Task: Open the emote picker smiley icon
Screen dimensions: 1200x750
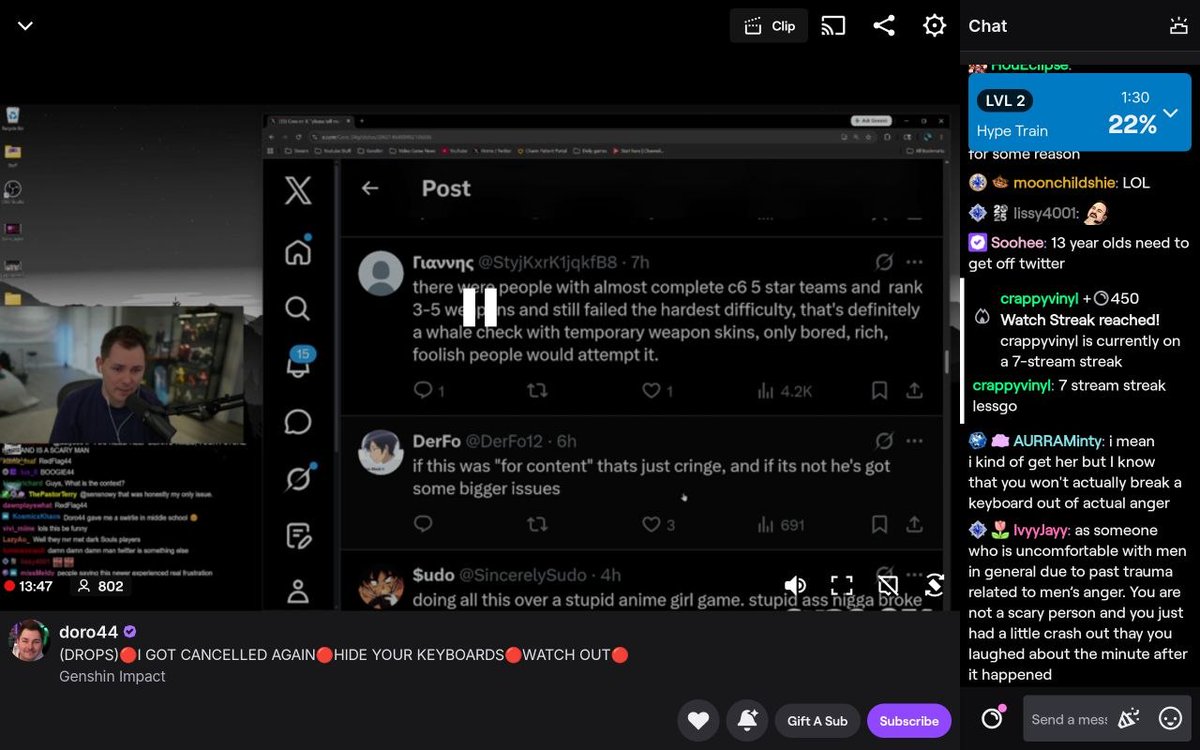Action: [1170, 718]
